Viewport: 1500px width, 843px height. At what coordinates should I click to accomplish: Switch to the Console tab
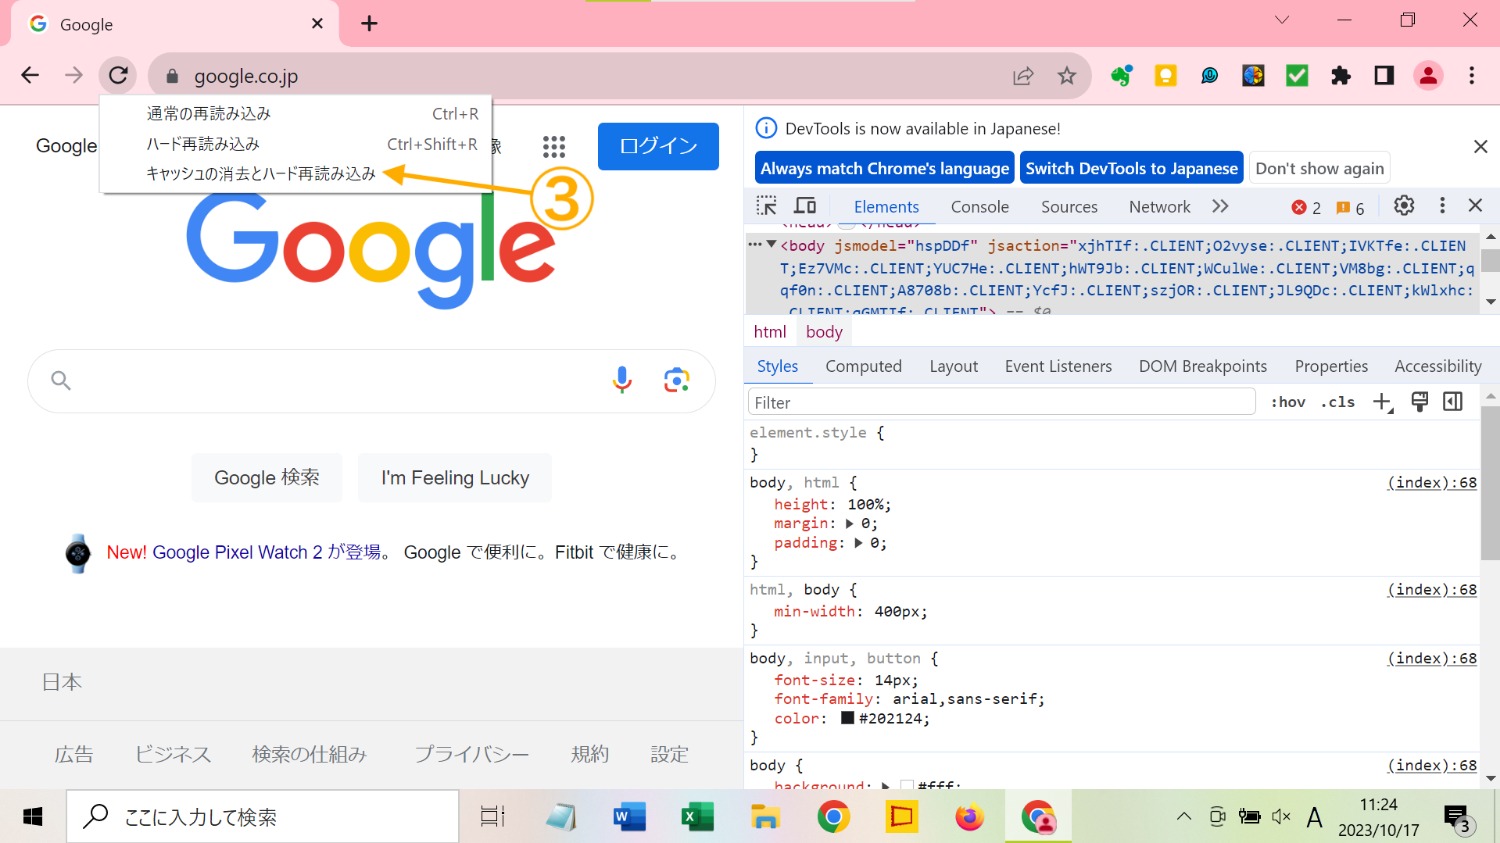coord(980,207)
